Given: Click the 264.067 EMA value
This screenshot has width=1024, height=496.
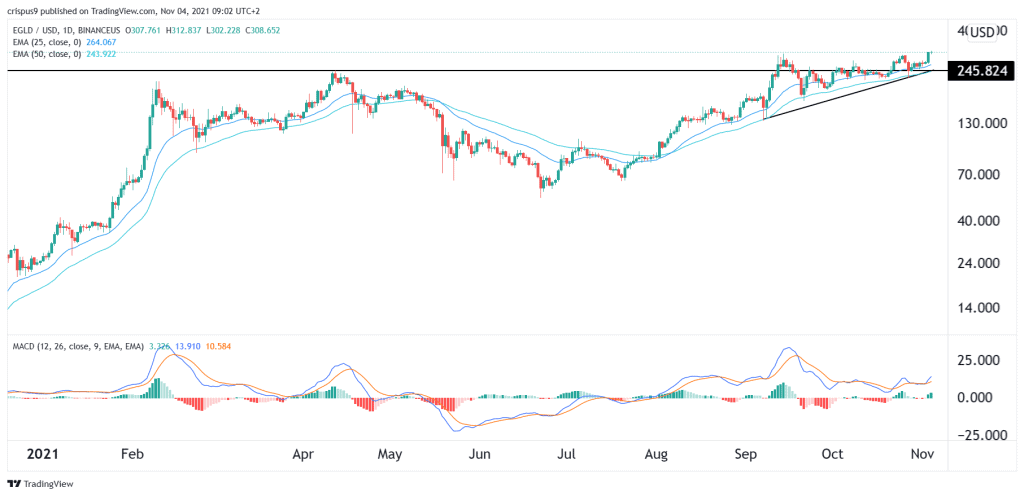Looking at the screenshot, I should click(99, 42).
